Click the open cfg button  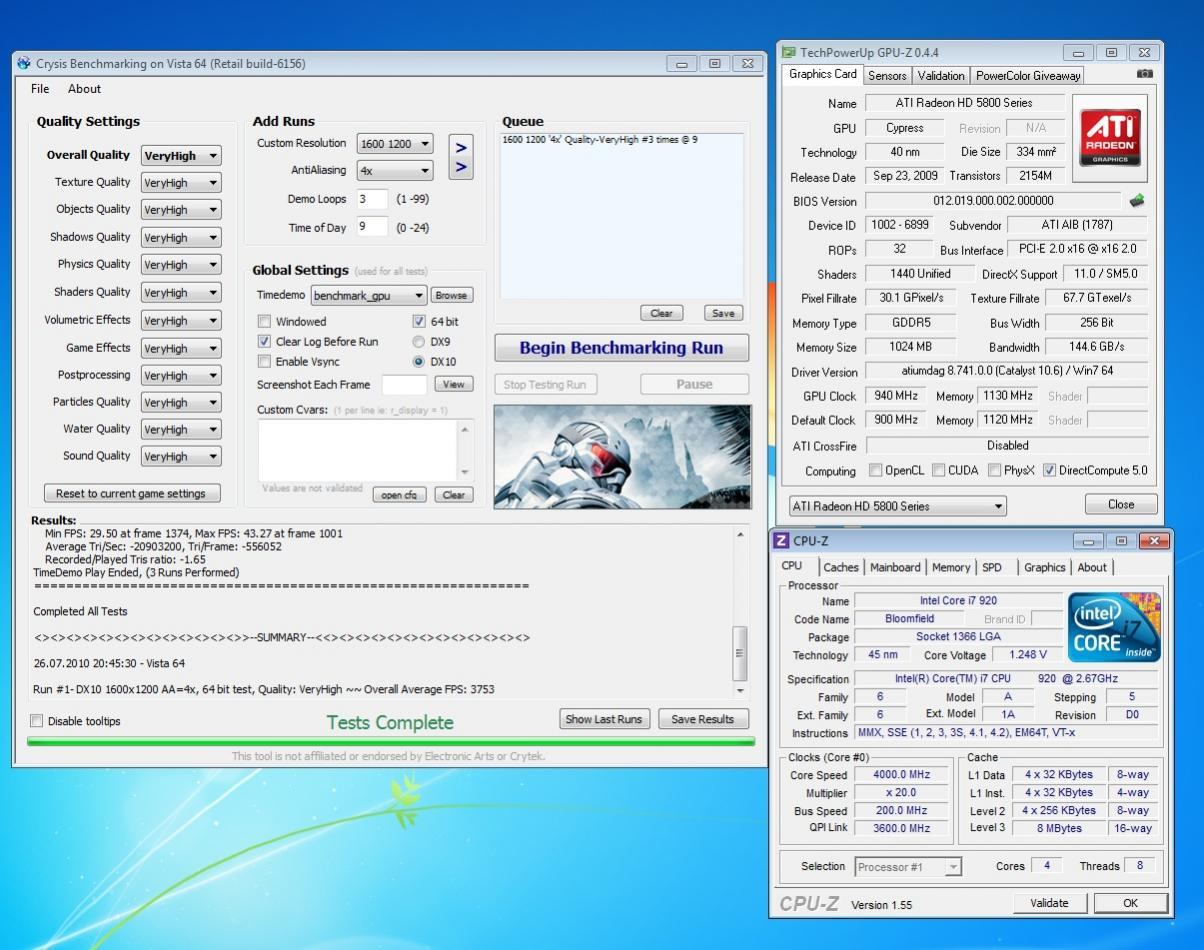[x=399, y=495]
